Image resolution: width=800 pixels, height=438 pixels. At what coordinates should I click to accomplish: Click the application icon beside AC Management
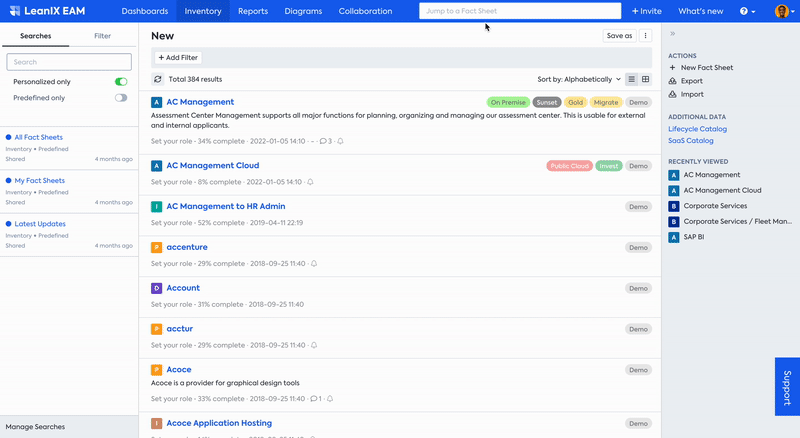click(157, 102)
